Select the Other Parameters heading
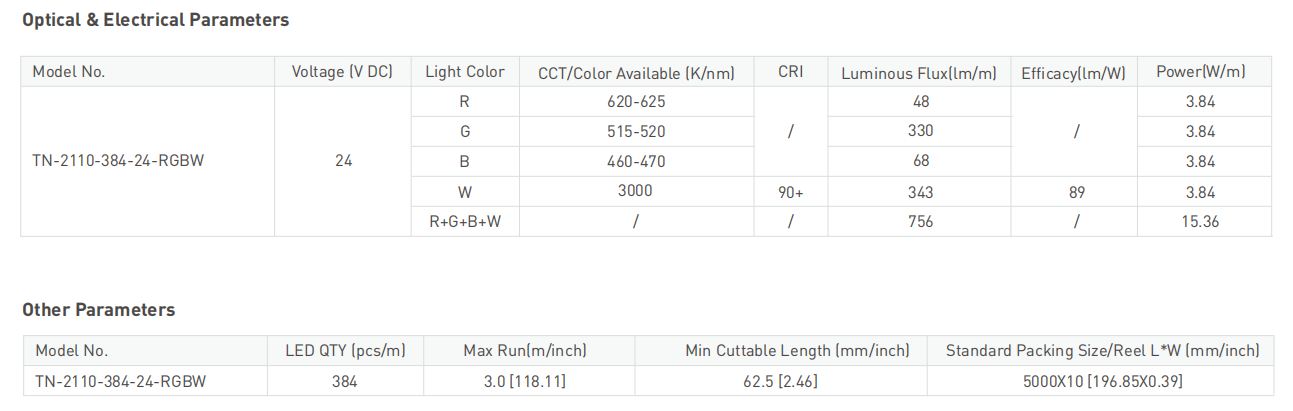1293x411 pixels. (x=98, y=310)
